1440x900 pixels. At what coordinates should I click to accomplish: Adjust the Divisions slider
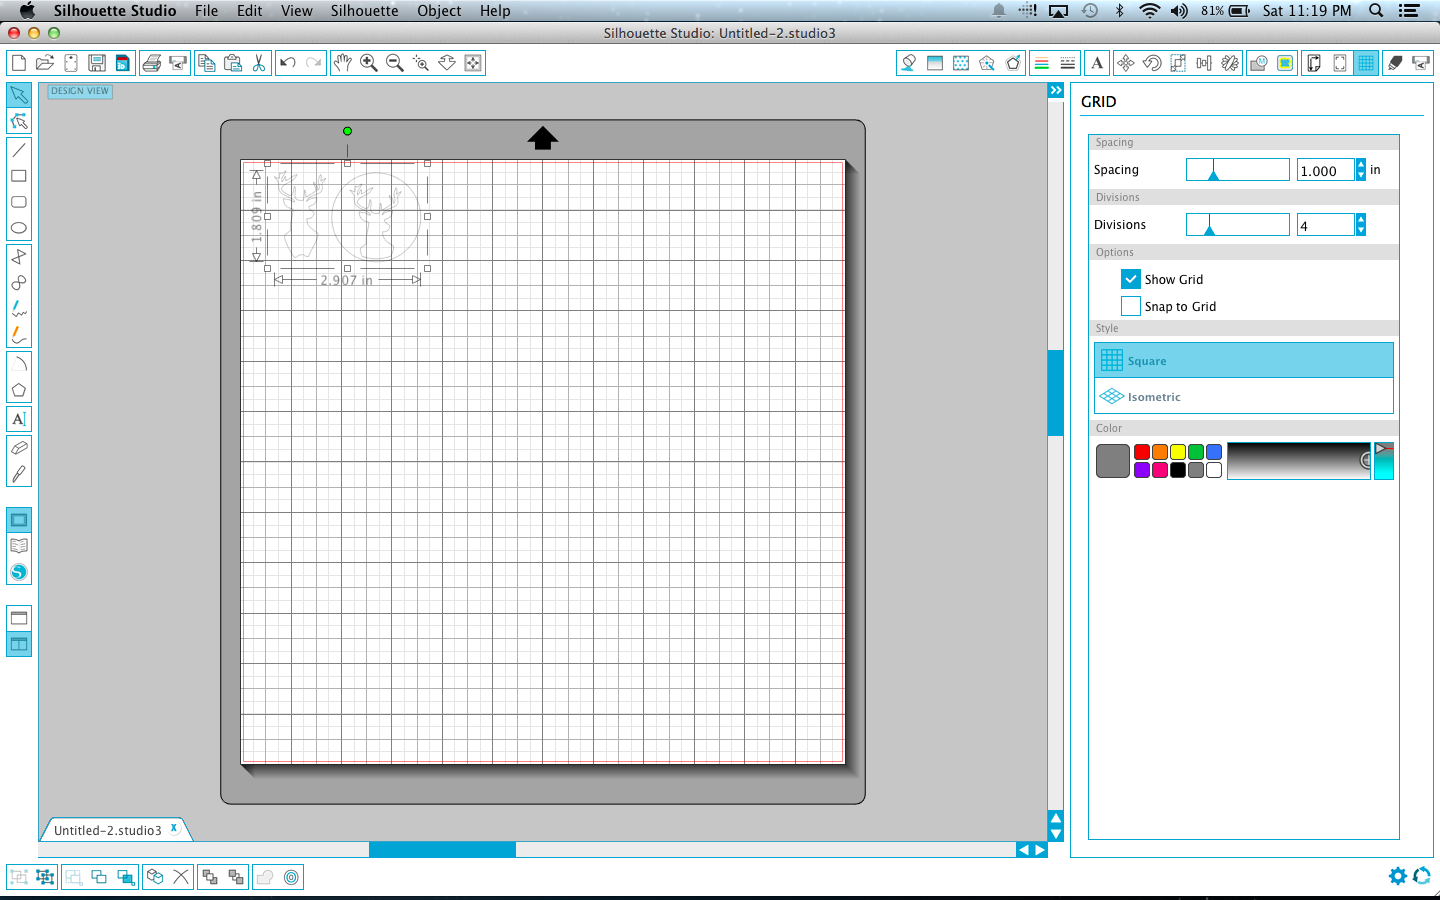pos(1237,225)
